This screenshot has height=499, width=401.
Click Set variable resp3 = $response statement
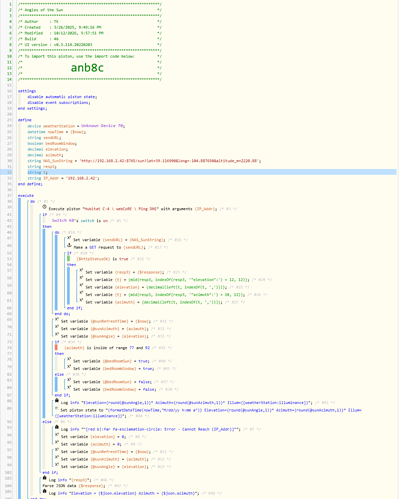pos(125,272)
